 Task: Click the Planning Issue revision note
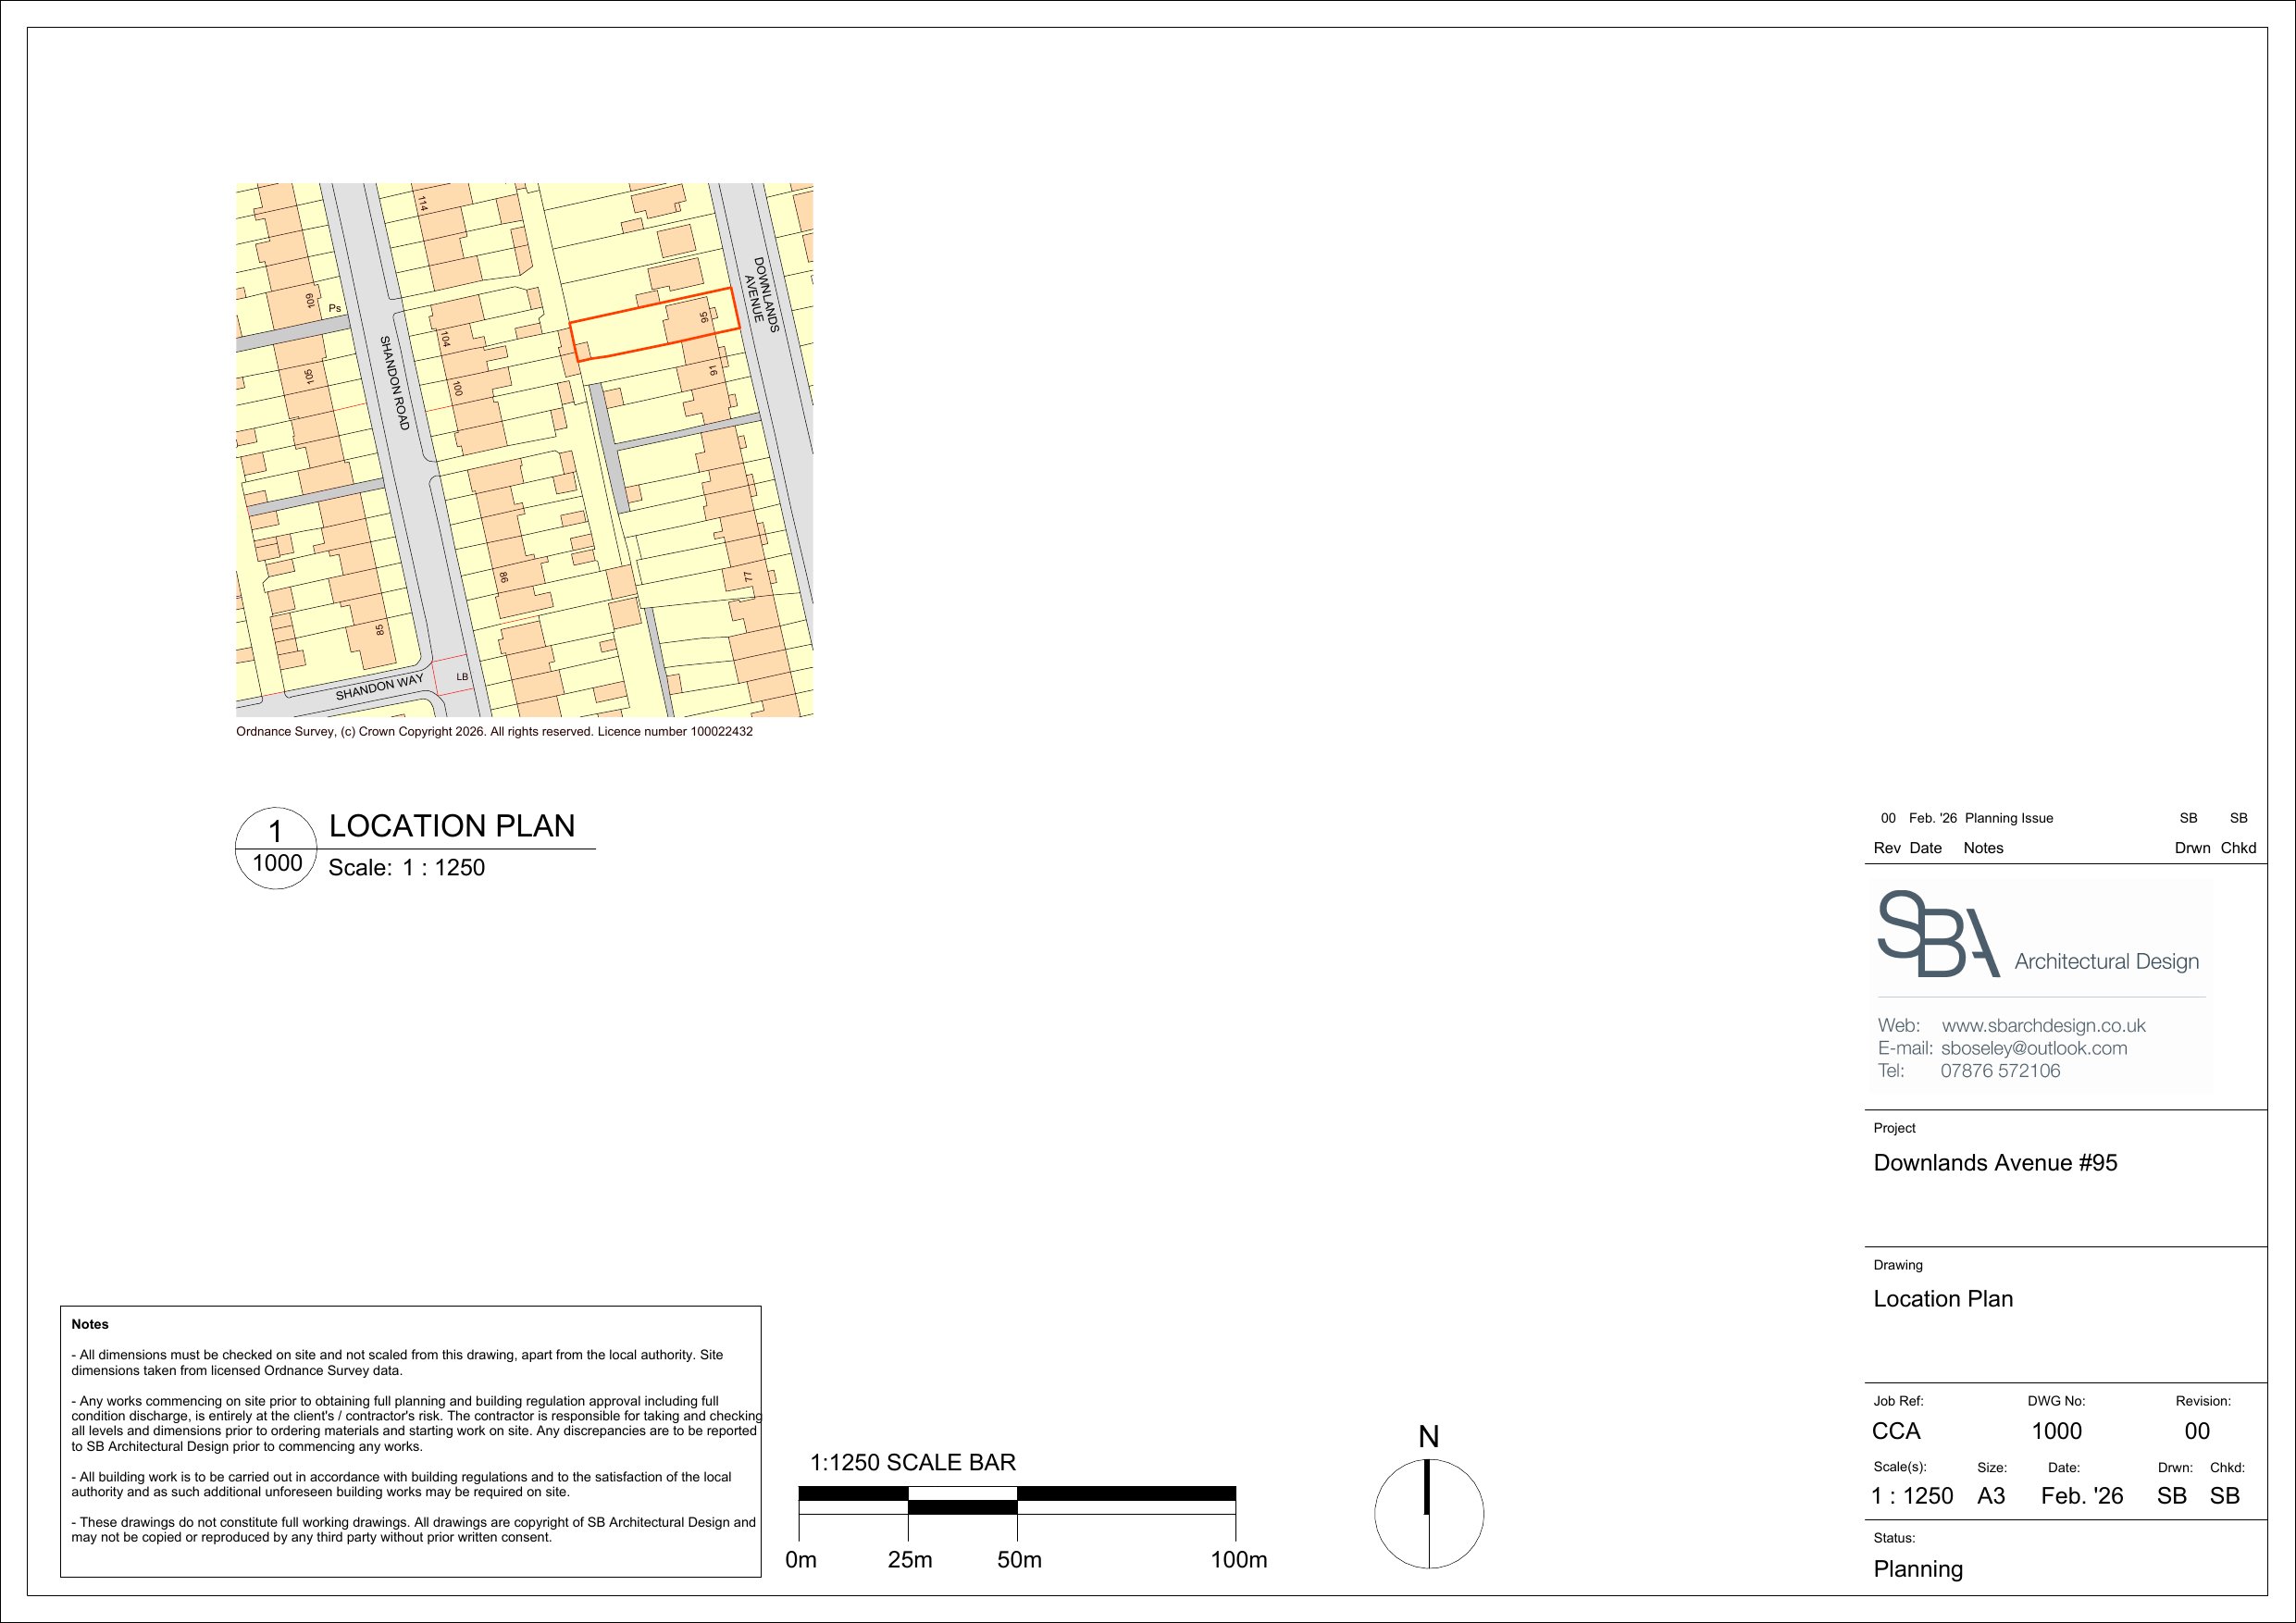click(2008, 818)
